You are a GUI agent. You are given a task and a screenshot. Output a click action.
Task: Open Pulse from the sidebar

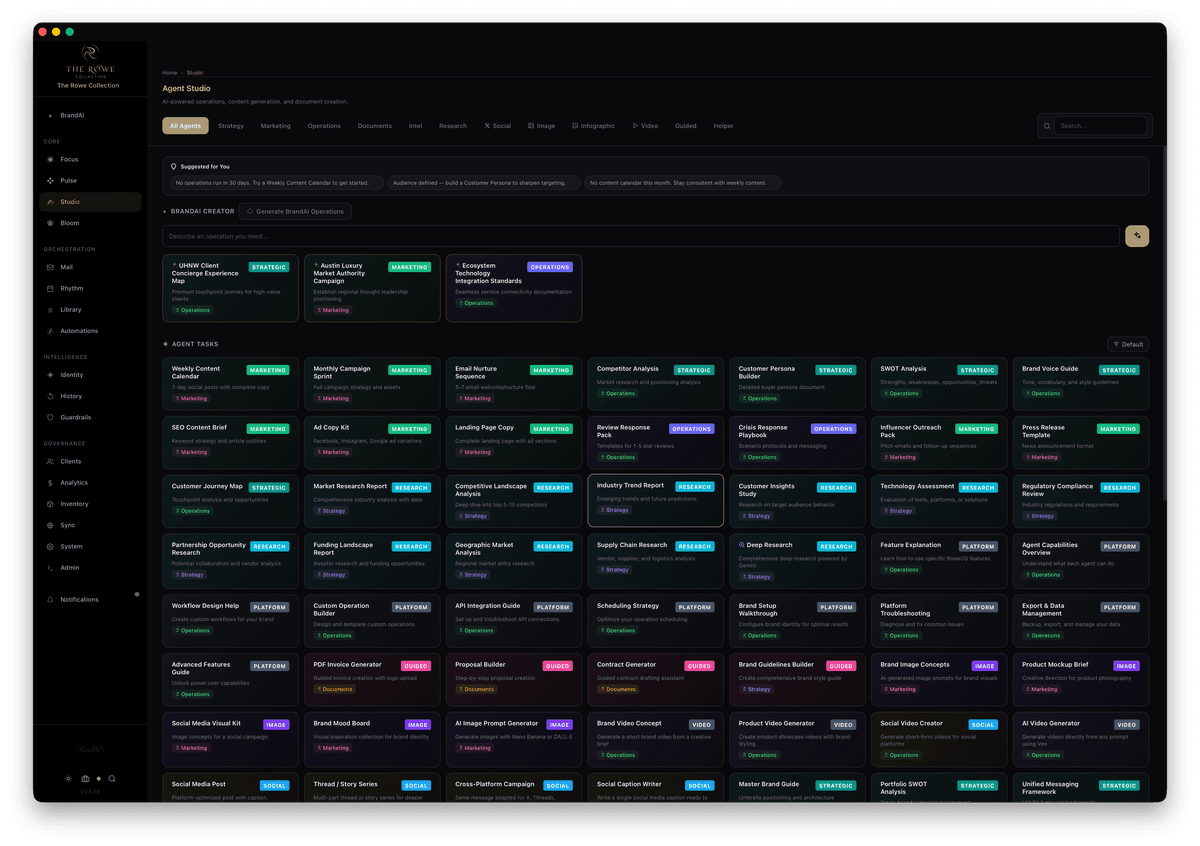[x=69, y=181]
